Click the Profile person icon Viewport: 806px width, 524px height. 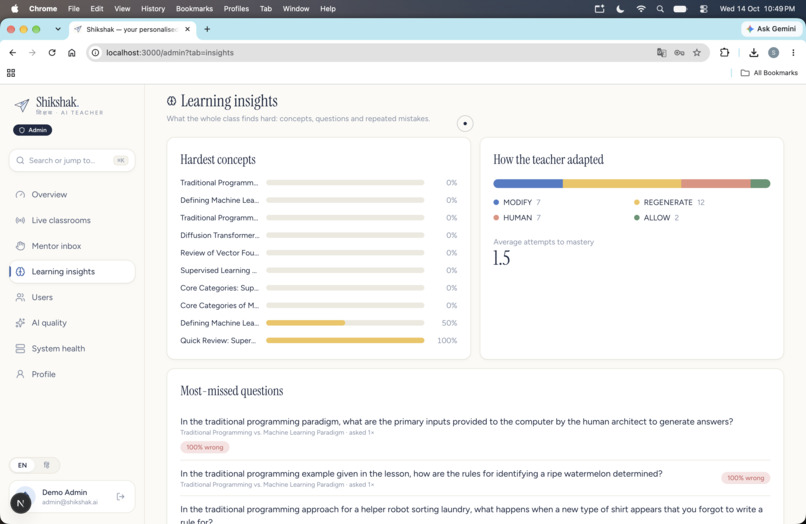(20, 374)
